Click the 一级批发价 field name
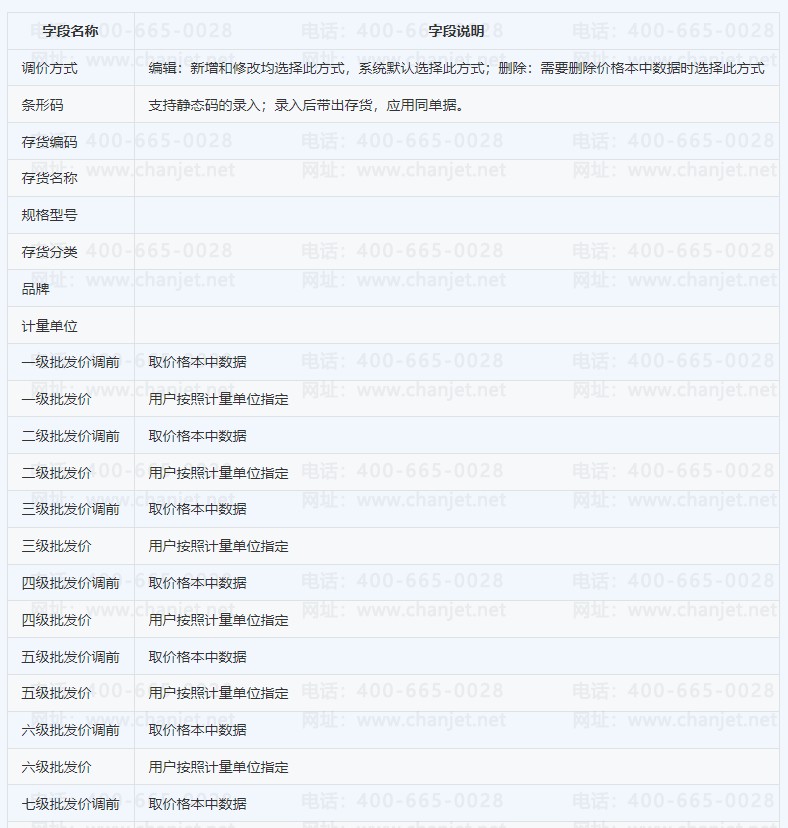The height and width of the screenshot is (828, 788). point(57,399)
